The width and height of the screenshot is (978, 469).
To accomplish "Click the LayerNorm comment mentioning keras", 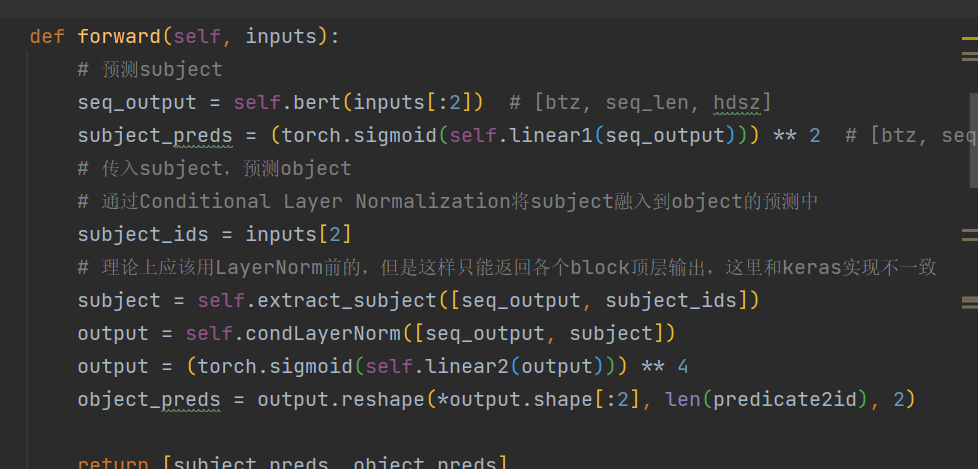I will click(507, 268).
